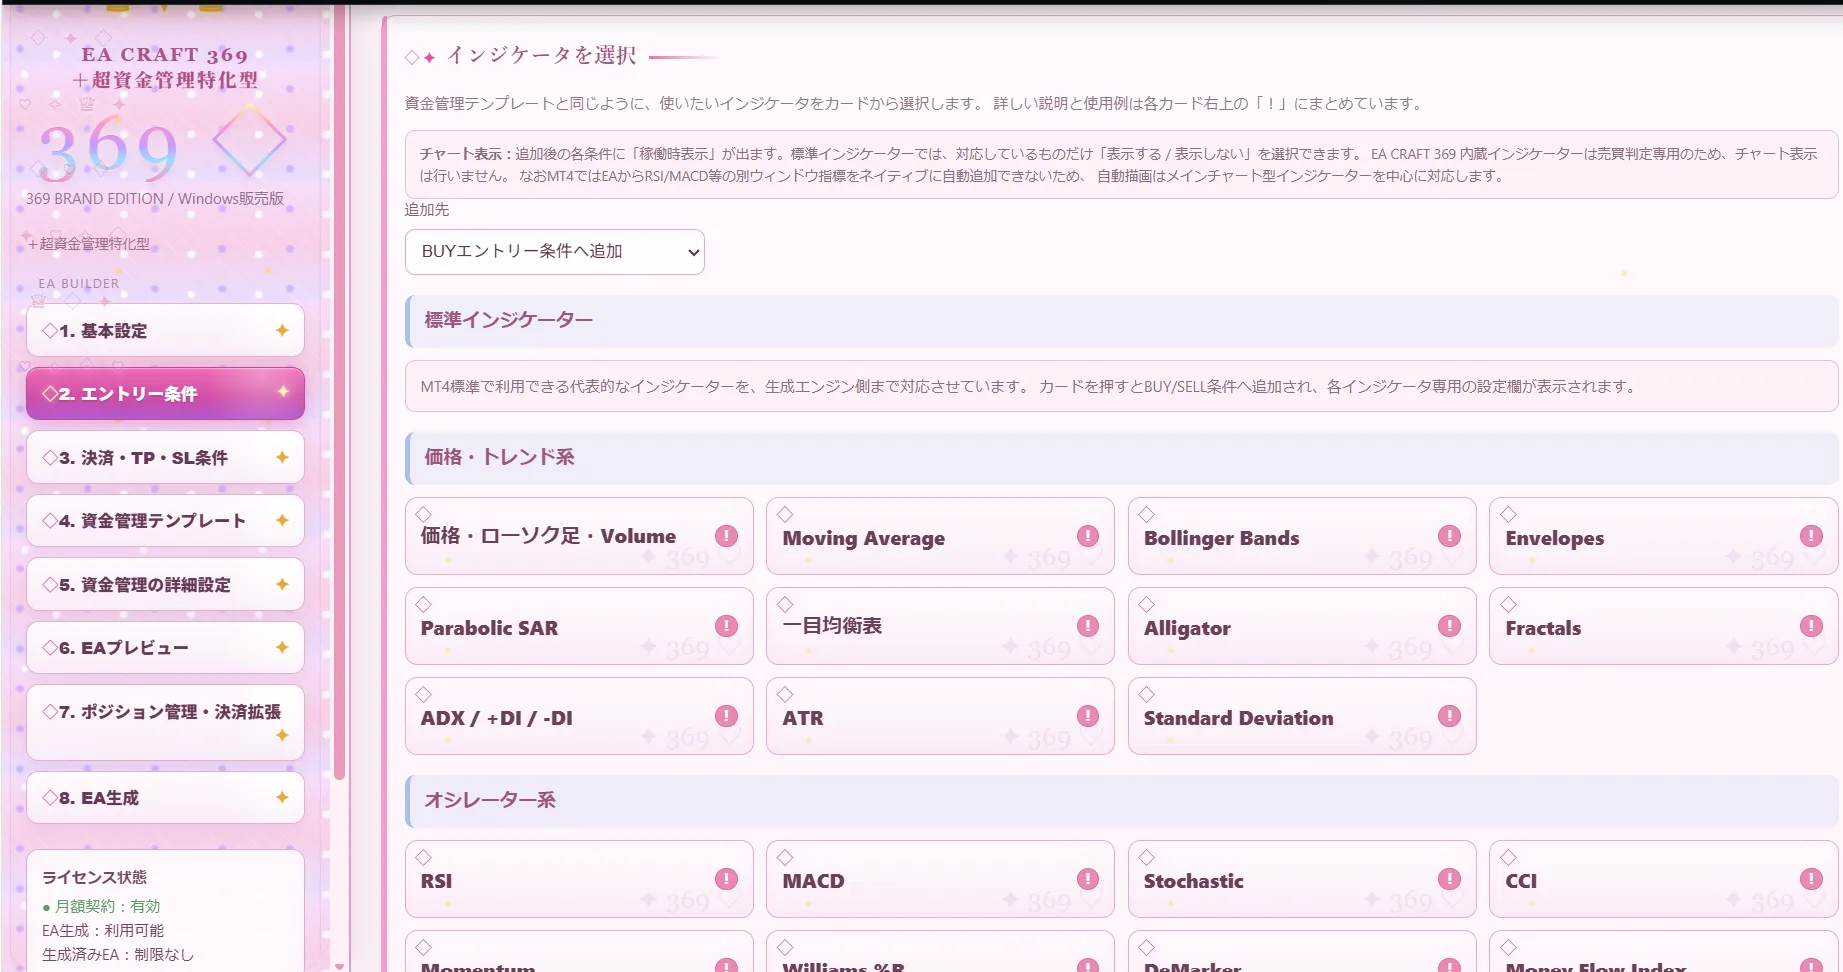Show info for Alligator indicator
Viewport: 1843px width, 972px height.
click(1449, 626)
